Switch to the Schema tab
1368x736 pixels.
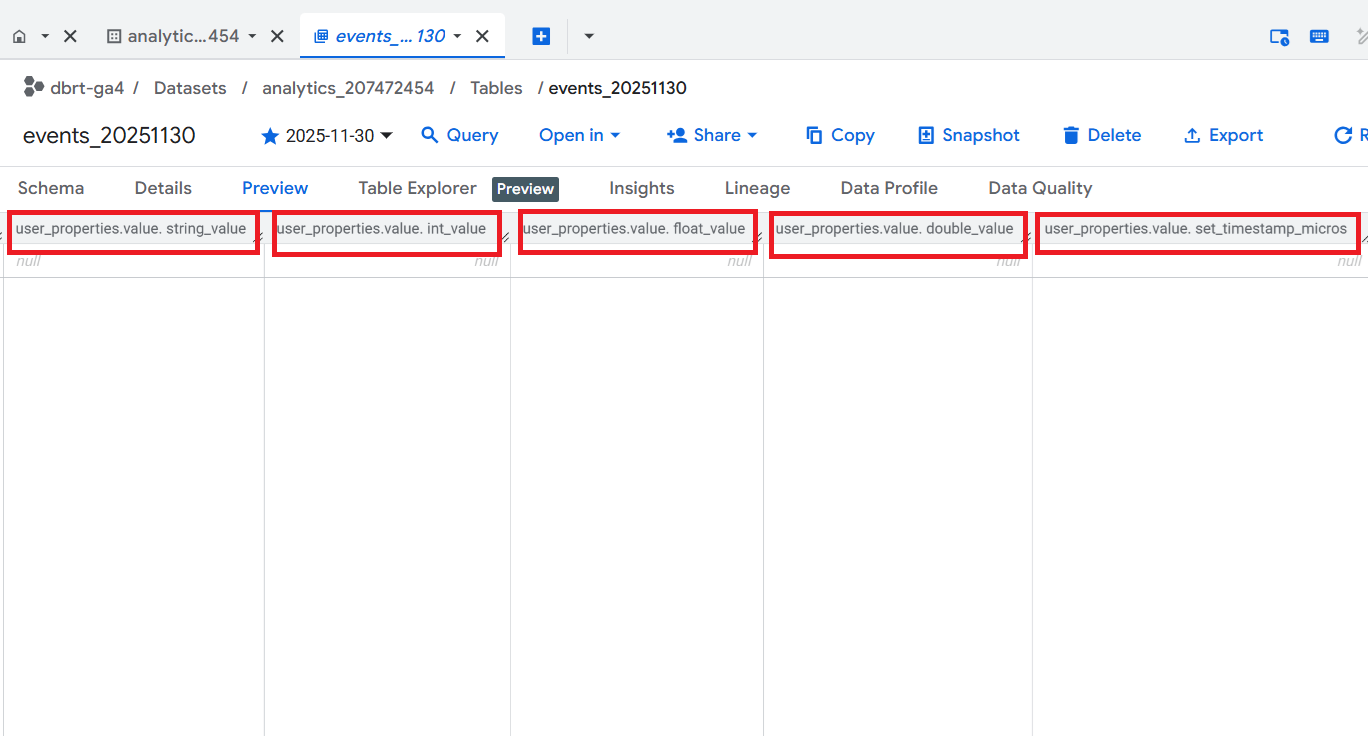click(51, 188)
